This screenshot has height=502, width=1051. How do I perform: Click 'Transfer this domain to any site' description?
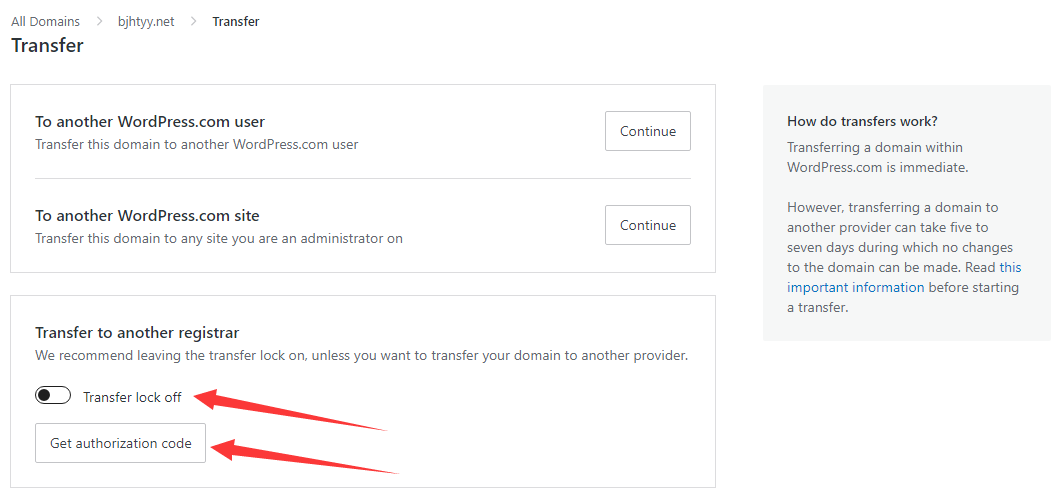[x=219, y=238]
